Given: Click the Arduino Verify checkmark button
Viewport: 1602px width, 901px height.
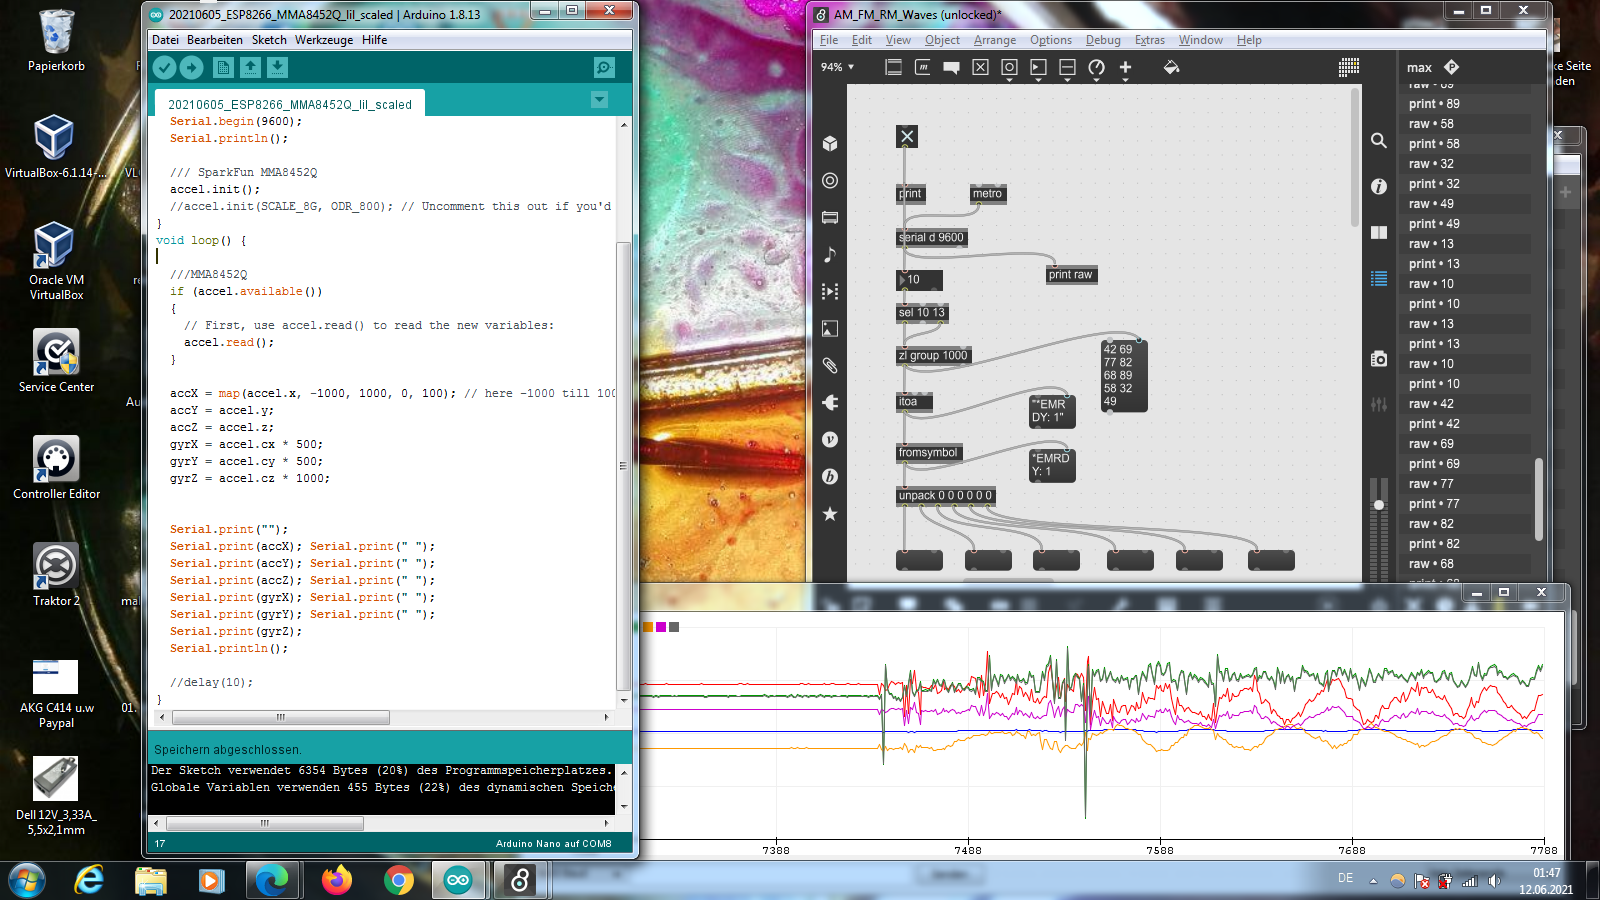Looking at the screenshot, I should (164, 67).
